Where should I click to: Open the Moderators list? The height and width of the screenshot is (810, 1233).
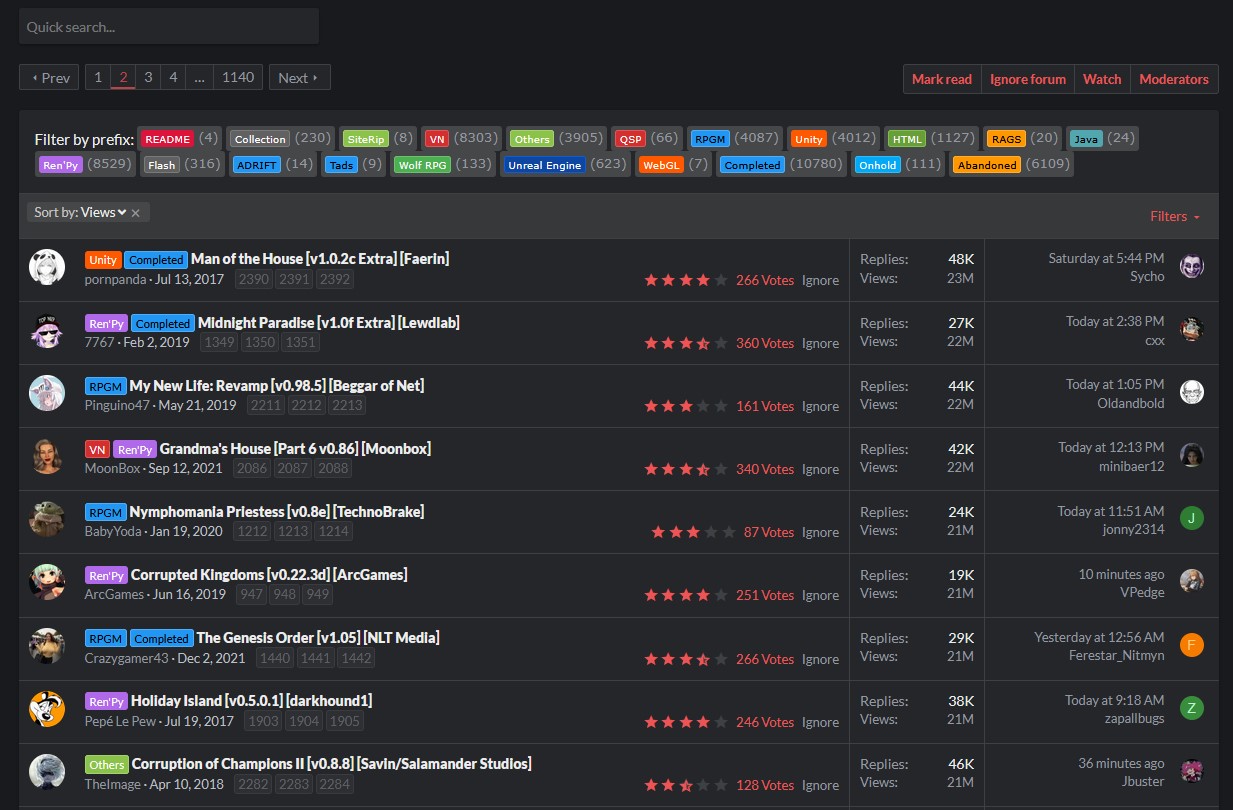coord(1174,79)
